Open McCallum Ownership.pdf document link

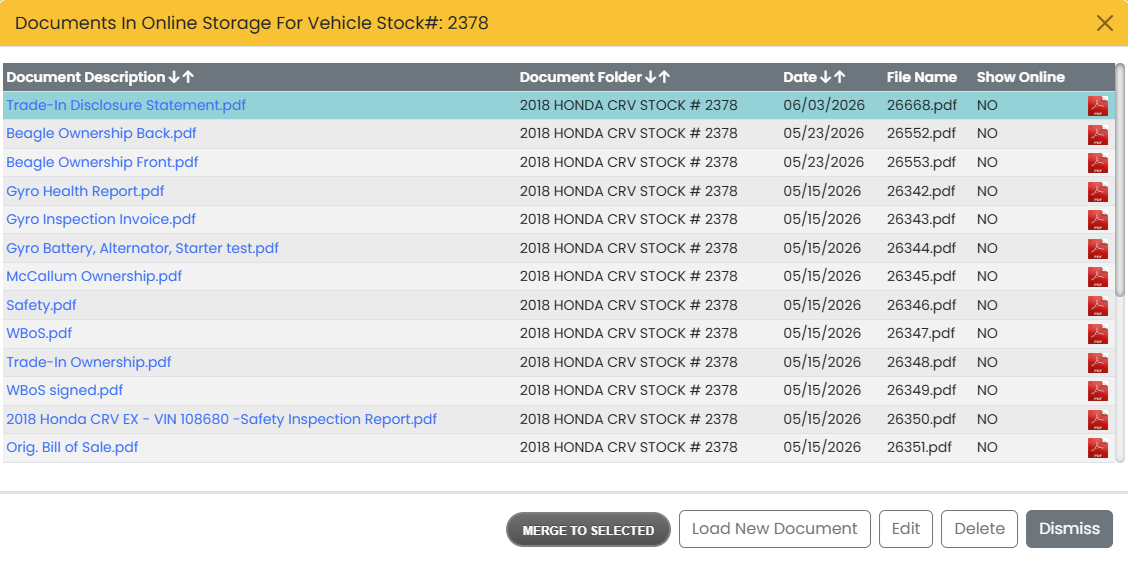click(x=94, y=276)
